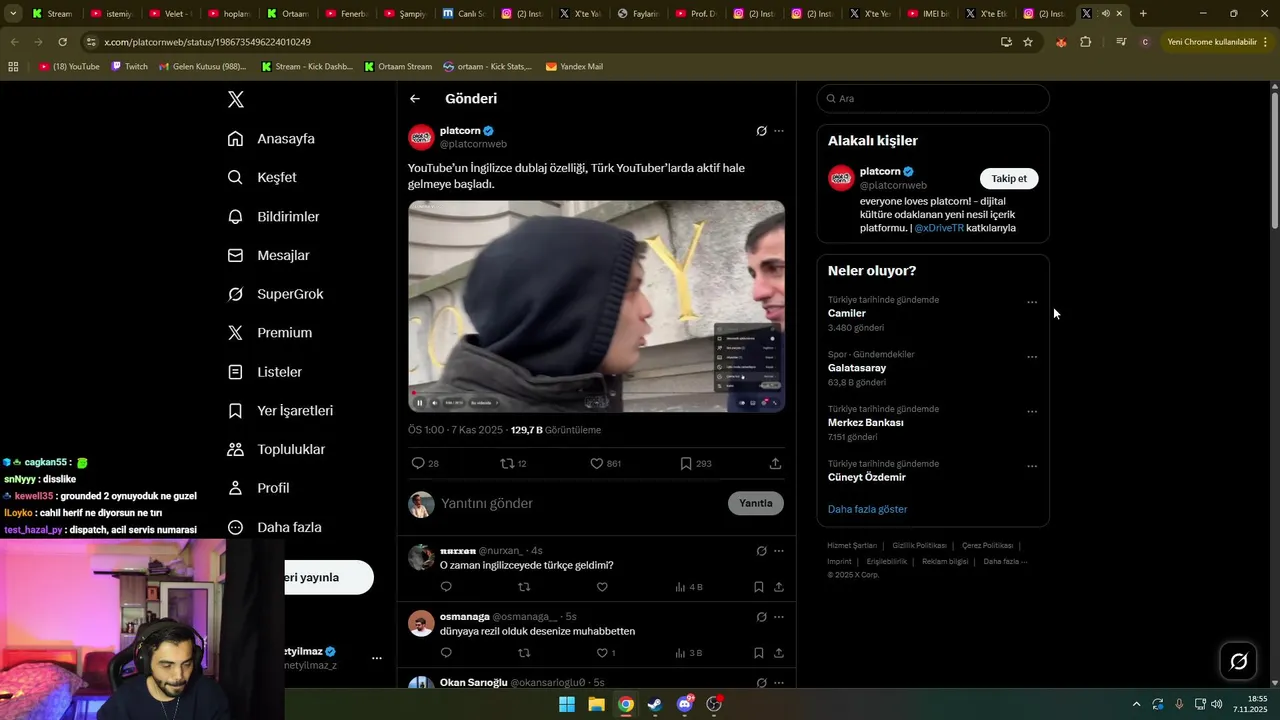
Task: Open new browser tab
Action: pyautogui.click(x=1143, y=14)
